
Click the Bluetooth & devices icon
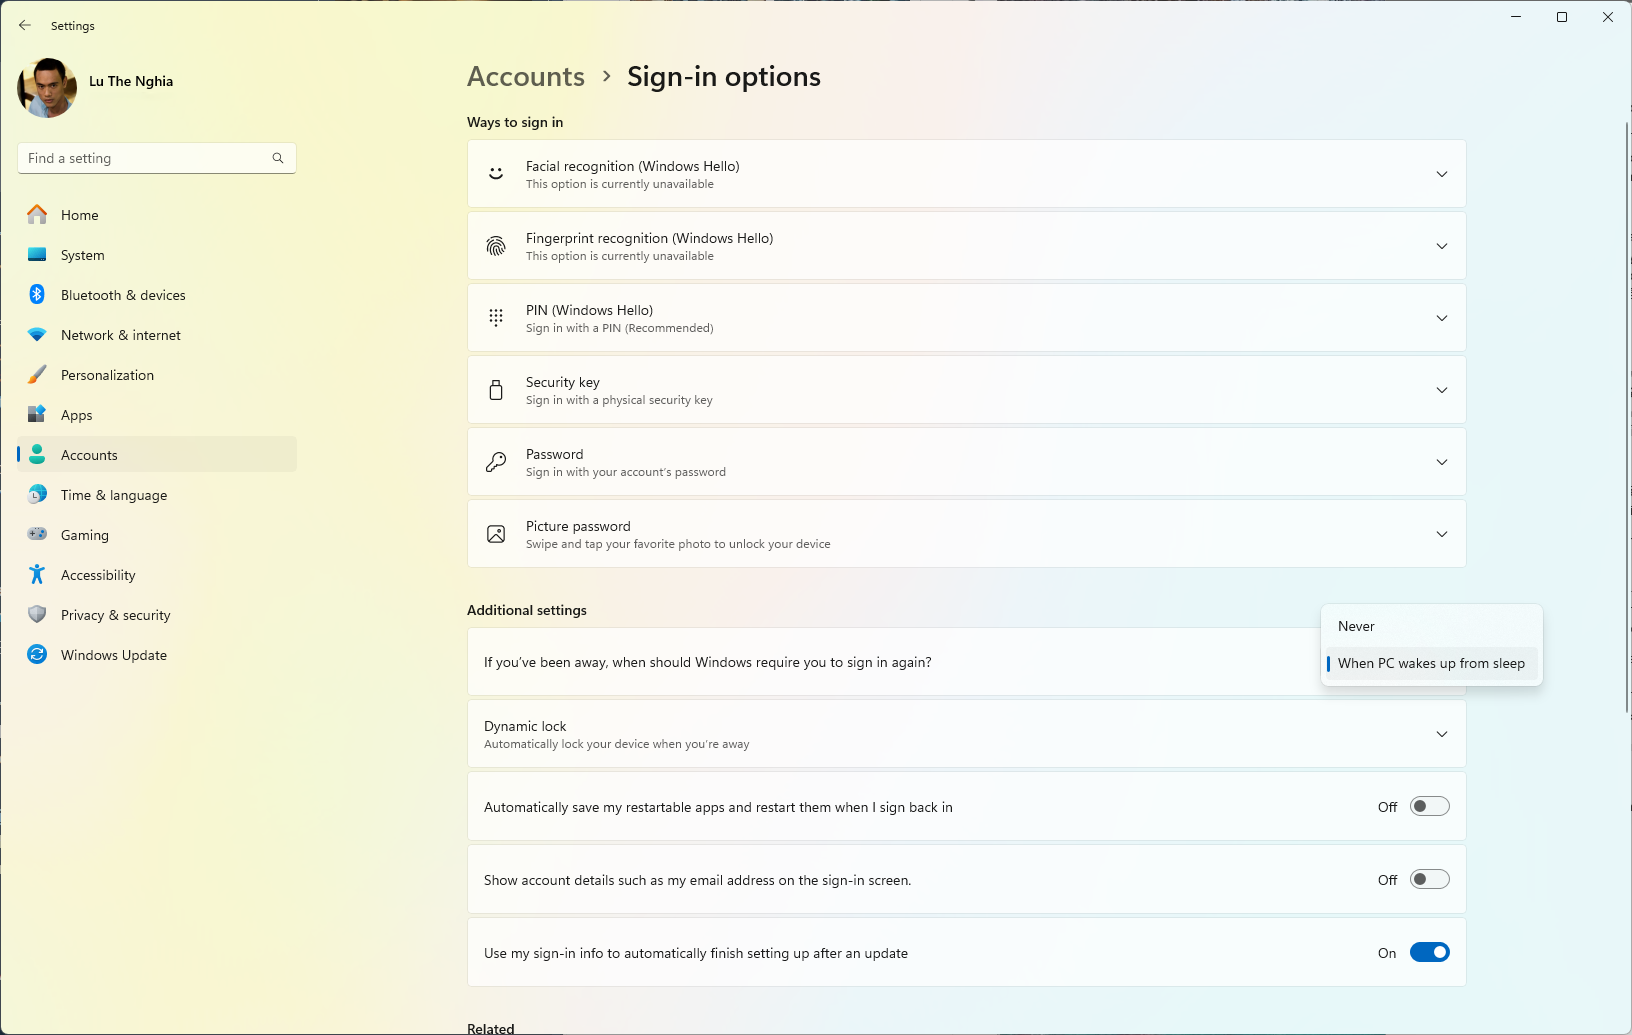point(37,294)
